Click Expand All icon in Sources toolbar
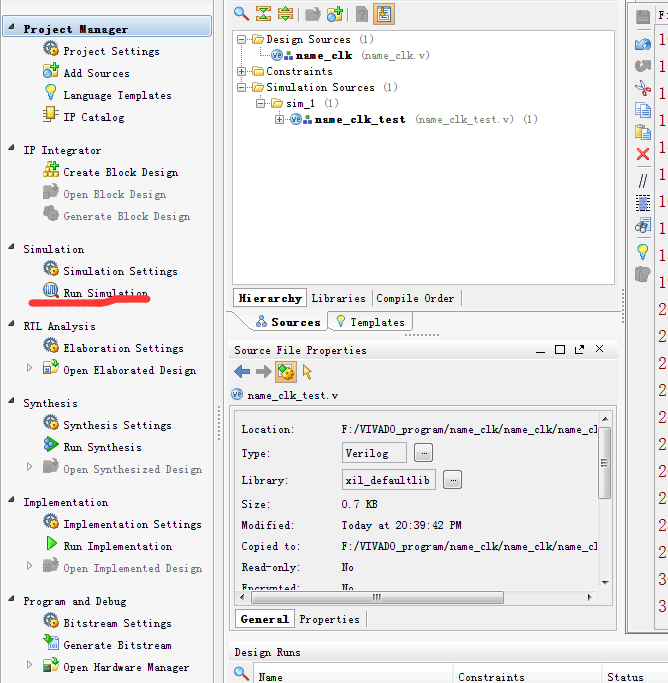668x683 pixels. coord(285,14)
